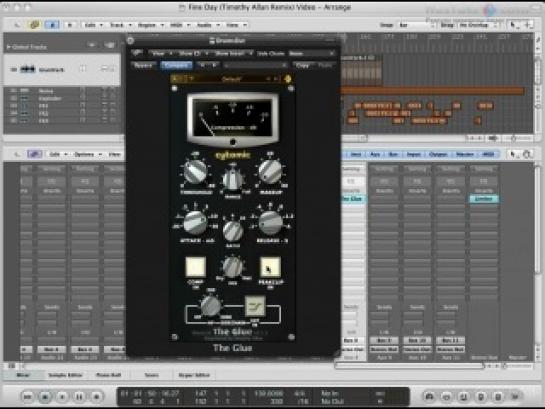Click the yellow cytomic logo icon in preset bar
Viewport: 545px width, 409px height.
click(288, 79)
